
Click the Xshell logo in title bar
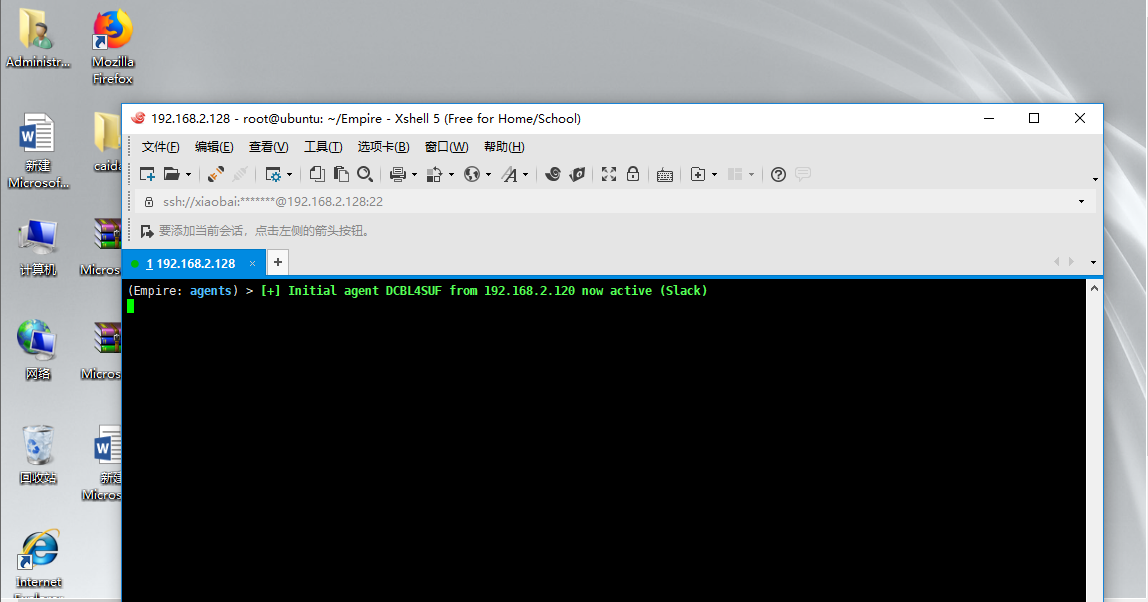coord(138,118)
